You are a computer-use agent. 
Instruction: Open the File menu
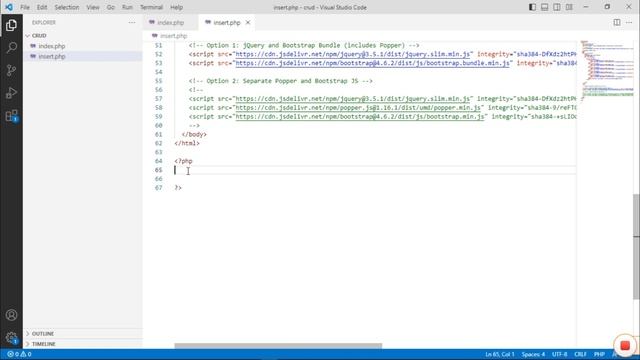click(x=25, y=7)
